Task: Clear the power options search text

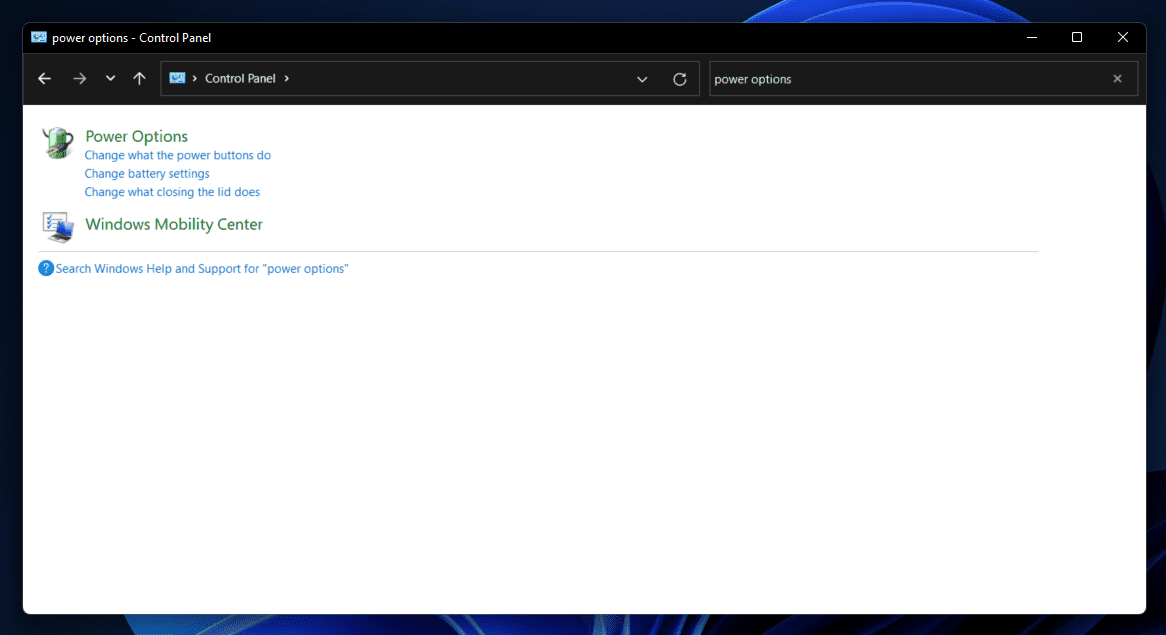Action: click(x=1117, y=79)
